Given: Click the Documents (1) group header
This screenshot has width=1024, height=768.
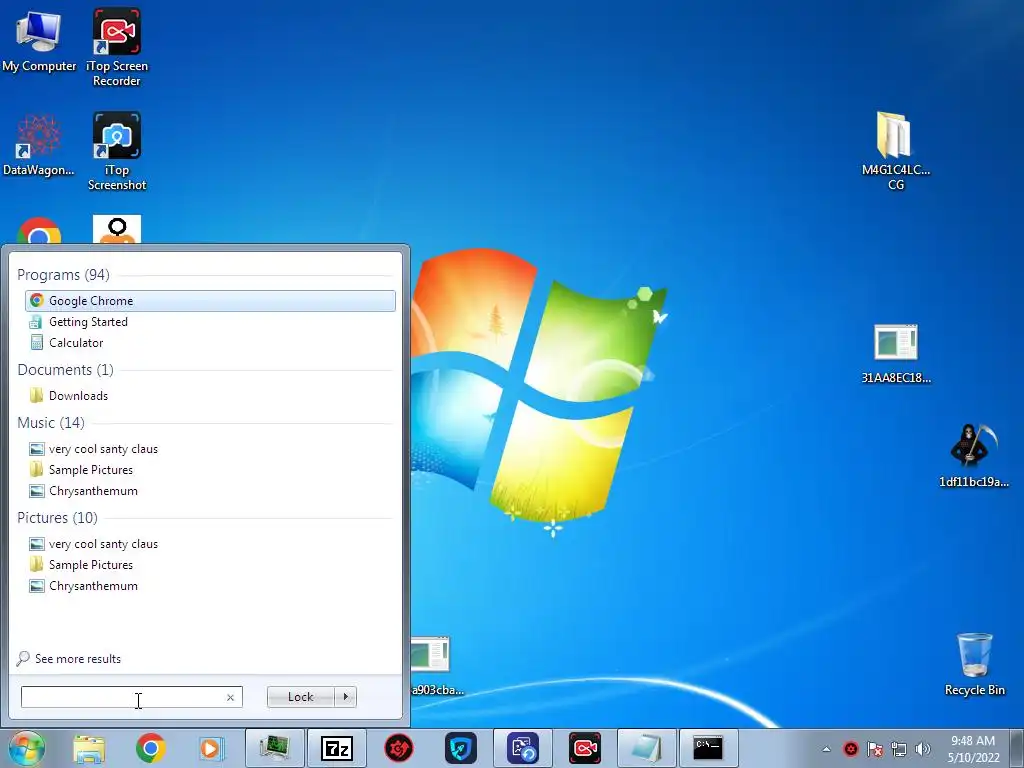Looking at the screenshot, I should pyautogui.click(x=65, y=370).
